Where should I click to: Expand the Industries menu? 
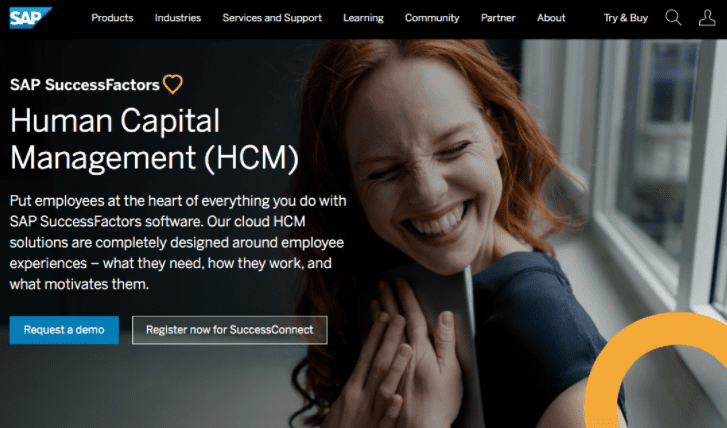click(x=178, y=18)
